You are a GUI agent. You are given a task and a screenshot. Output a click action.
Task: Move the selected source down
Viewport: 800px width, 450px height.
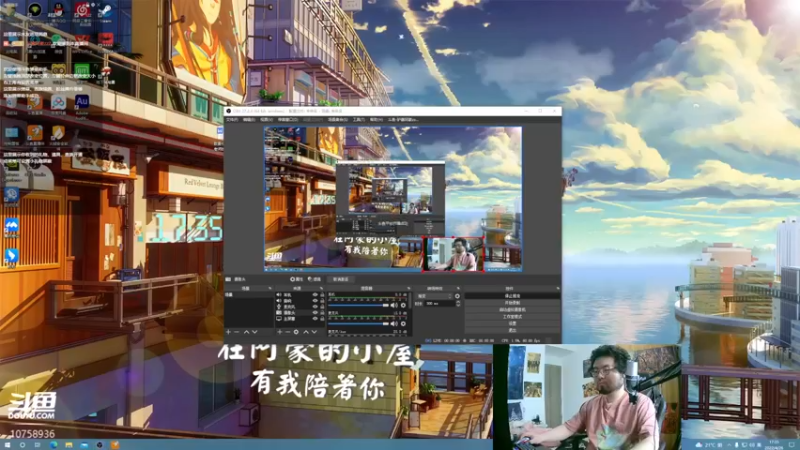point(314,332)
